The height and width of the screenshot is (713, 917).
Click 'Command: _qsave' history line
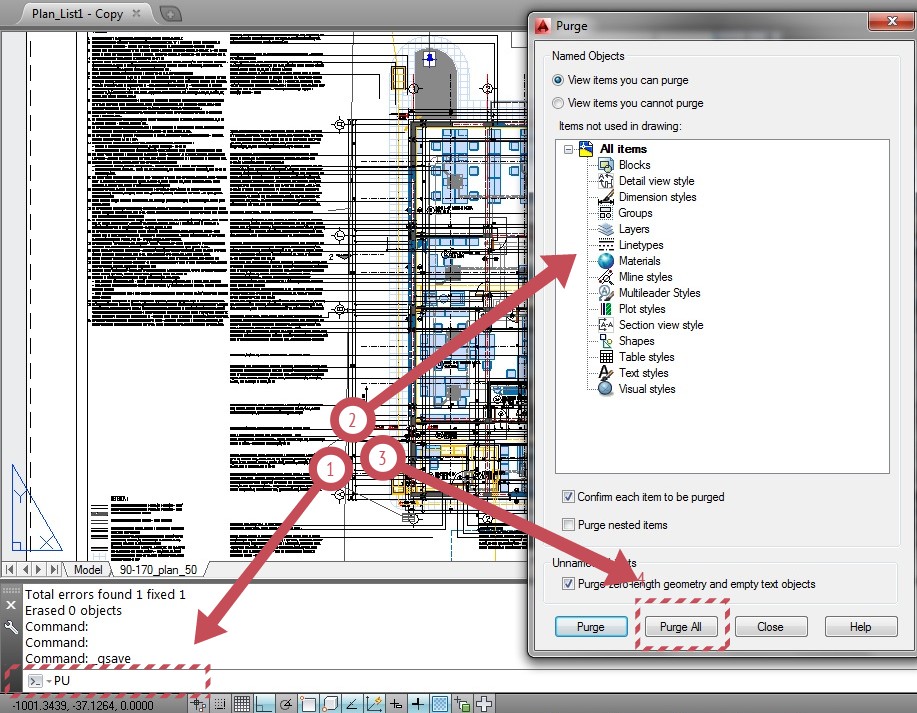(x=78, y=659)
